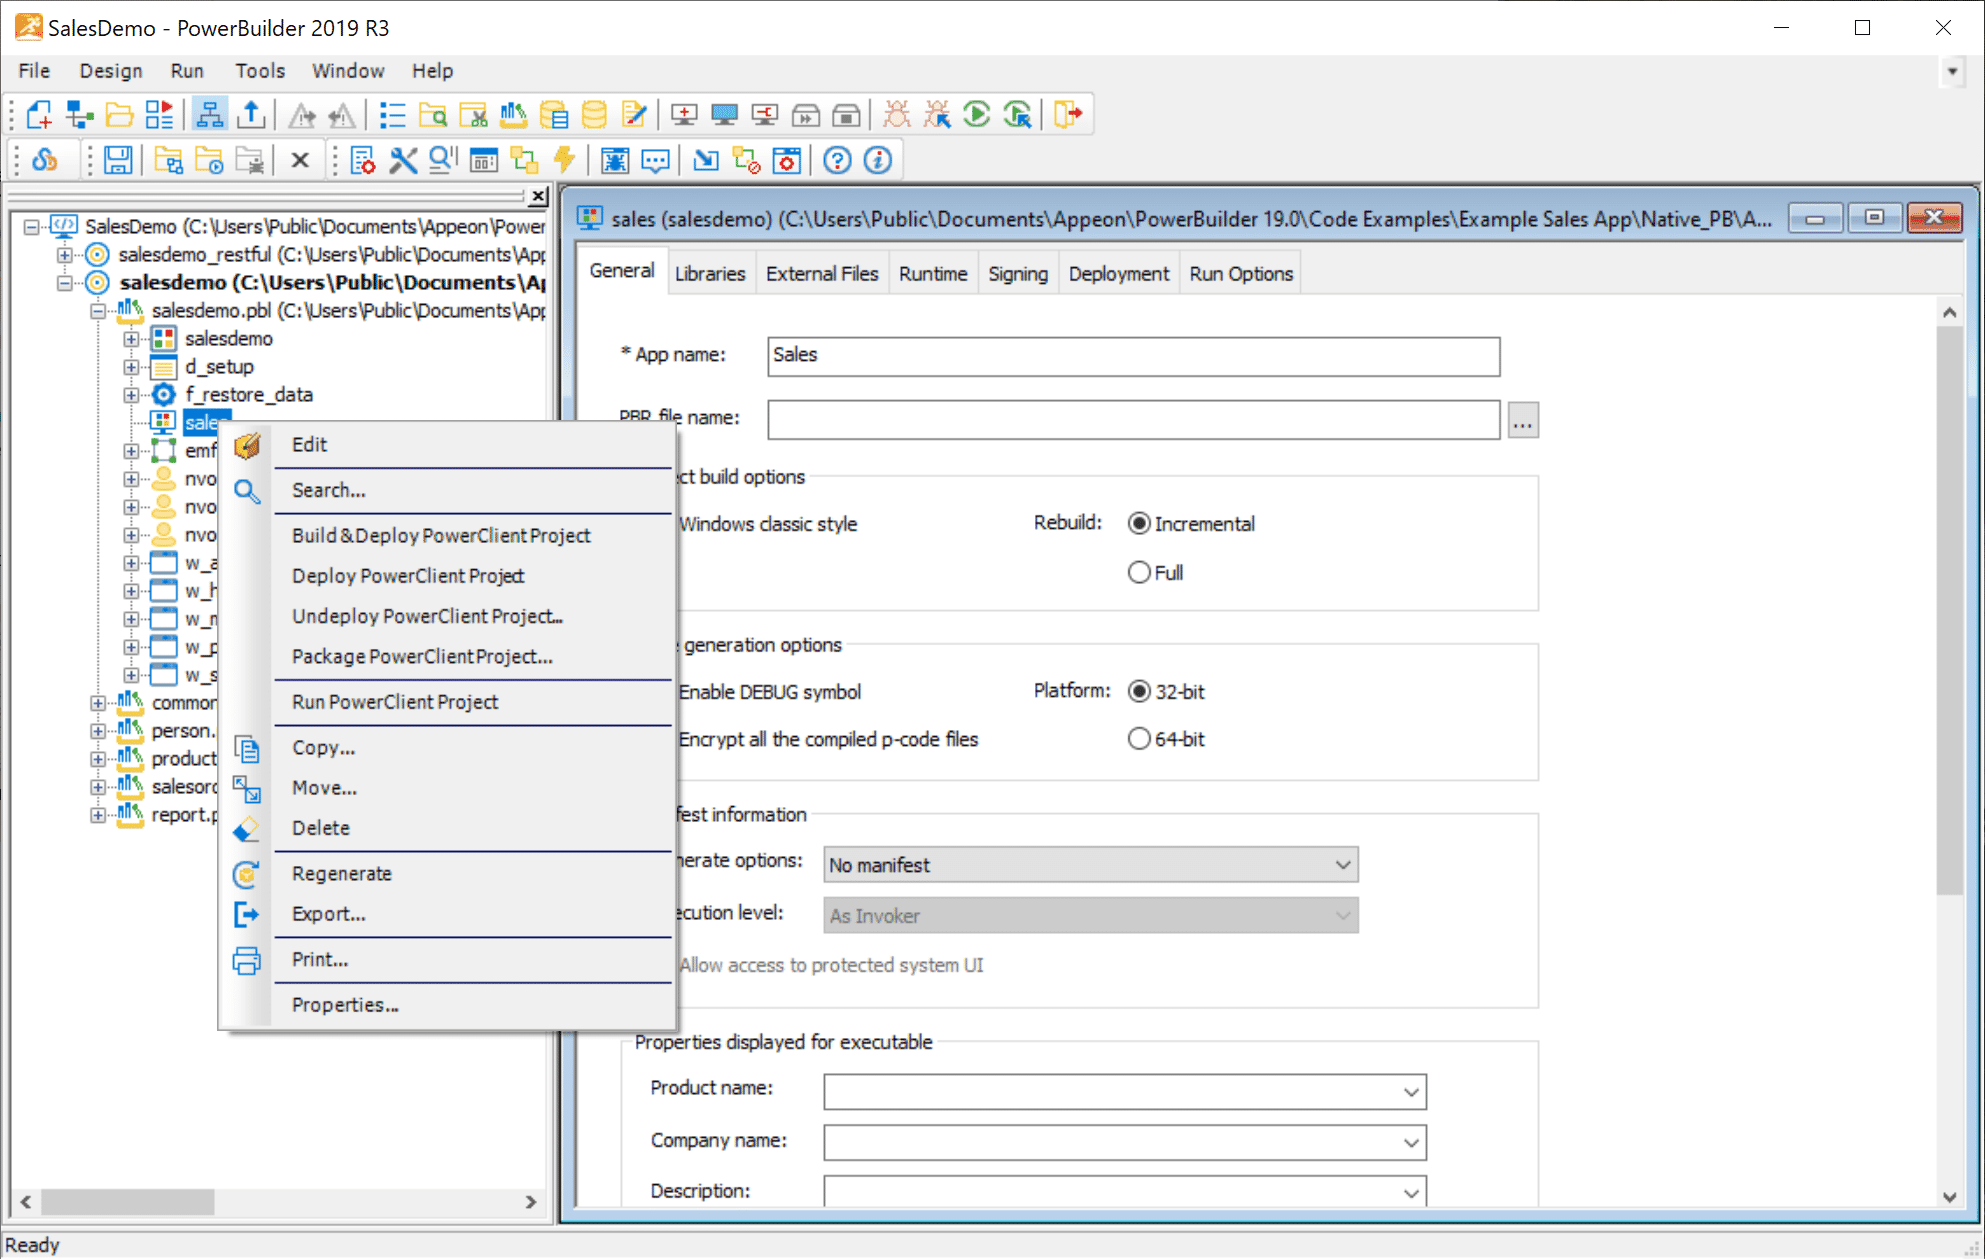This screenshot has height=1259, width=1985.
Task: Toggle the Output window toolbar icon
Action: click(251, 115)
